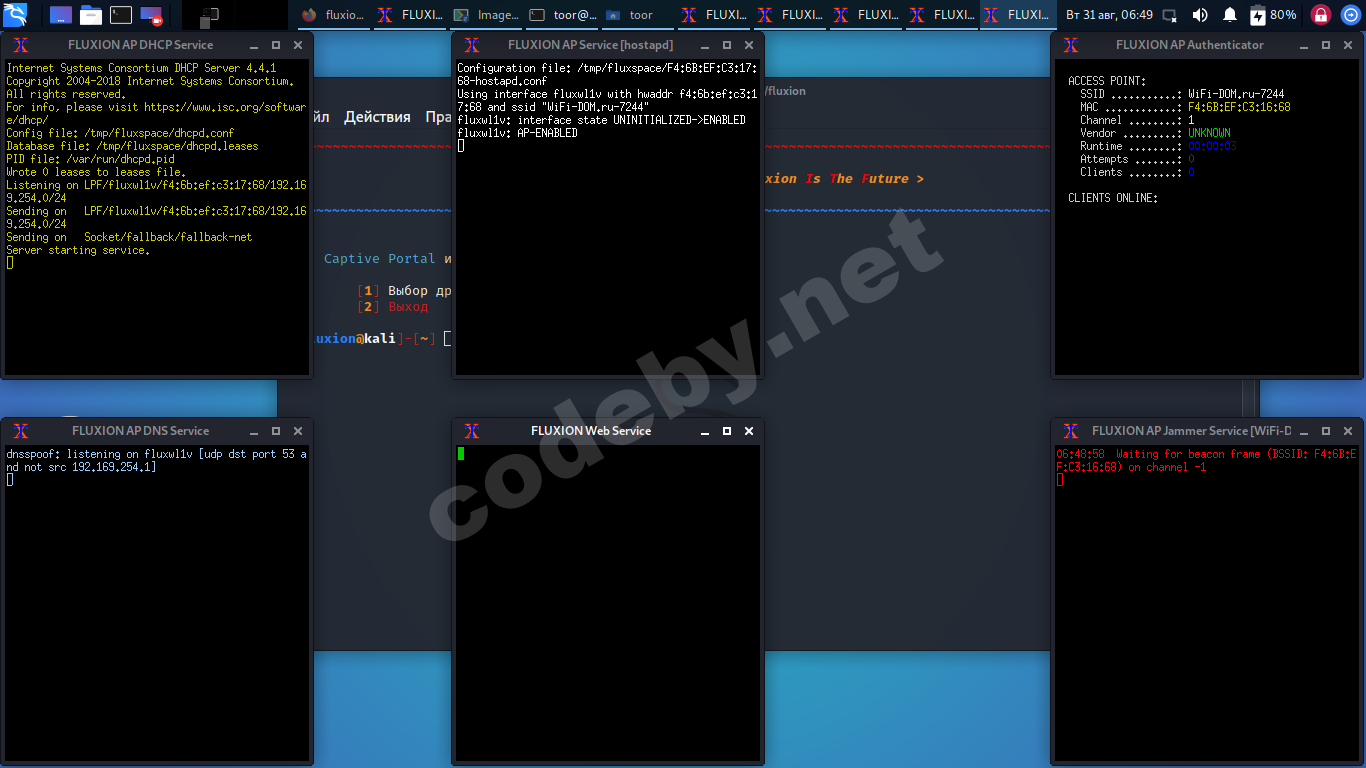Click the blue show-desktop panel launcher
Viewport: 1366px width, 768px height.
coord(60,15)
